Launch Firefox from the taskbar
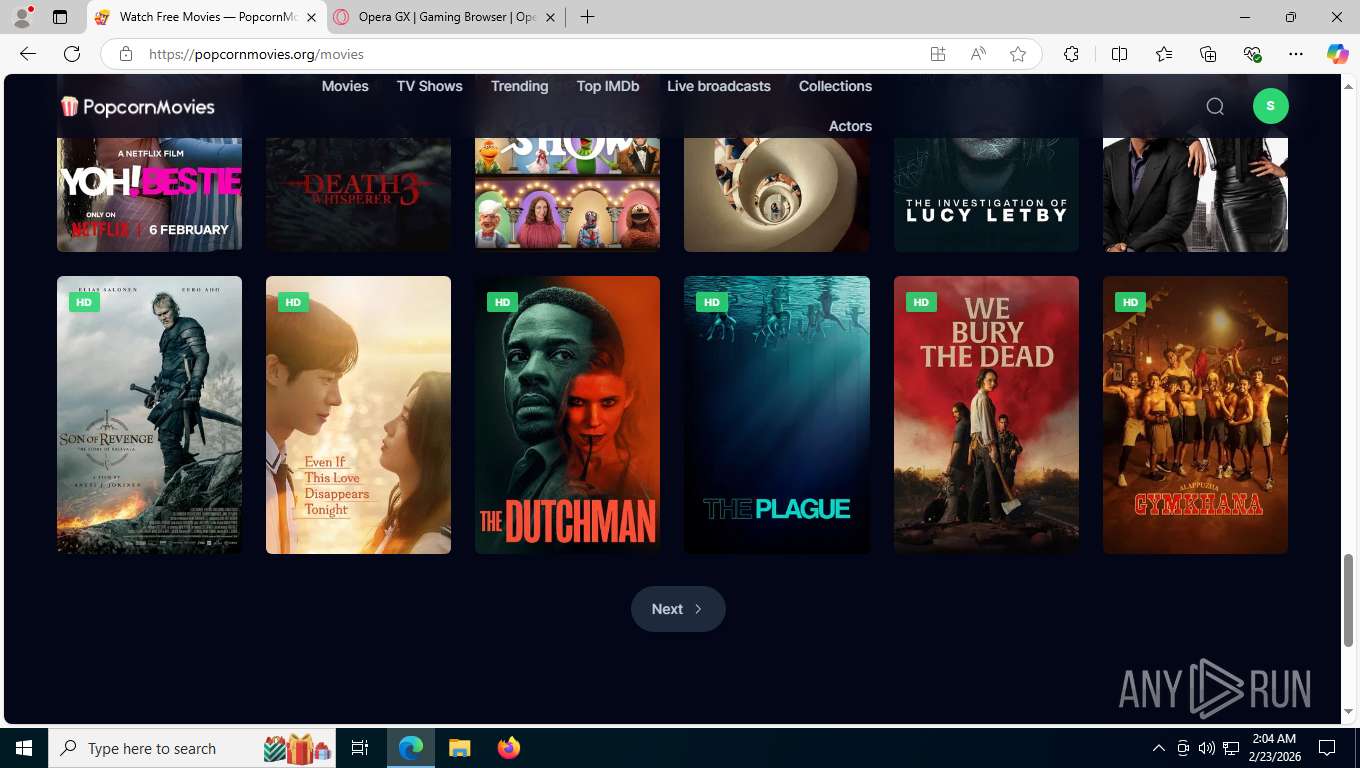 [x=509, y=748]
